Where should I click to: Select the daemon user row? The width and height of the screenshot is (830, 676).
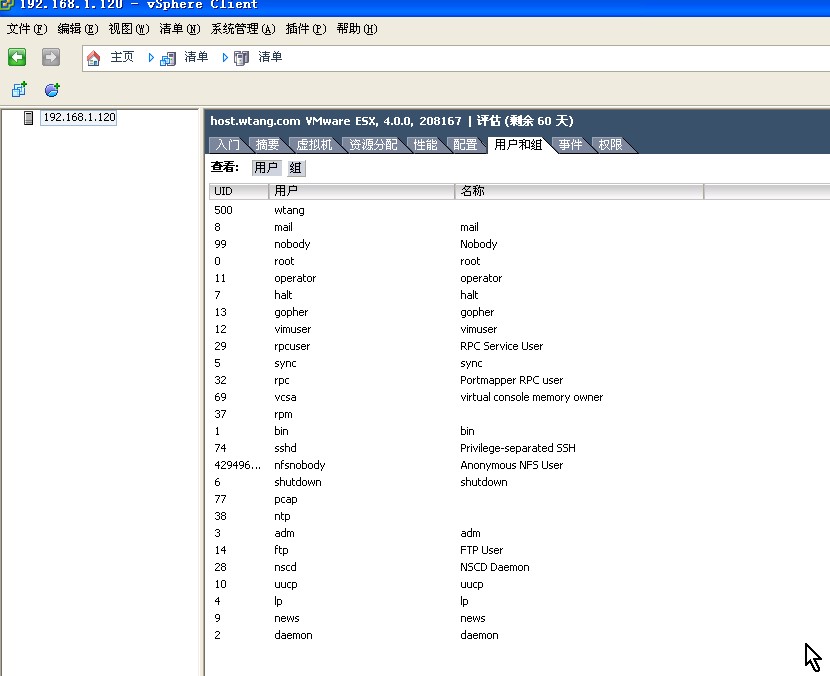[x=519, y=635]
